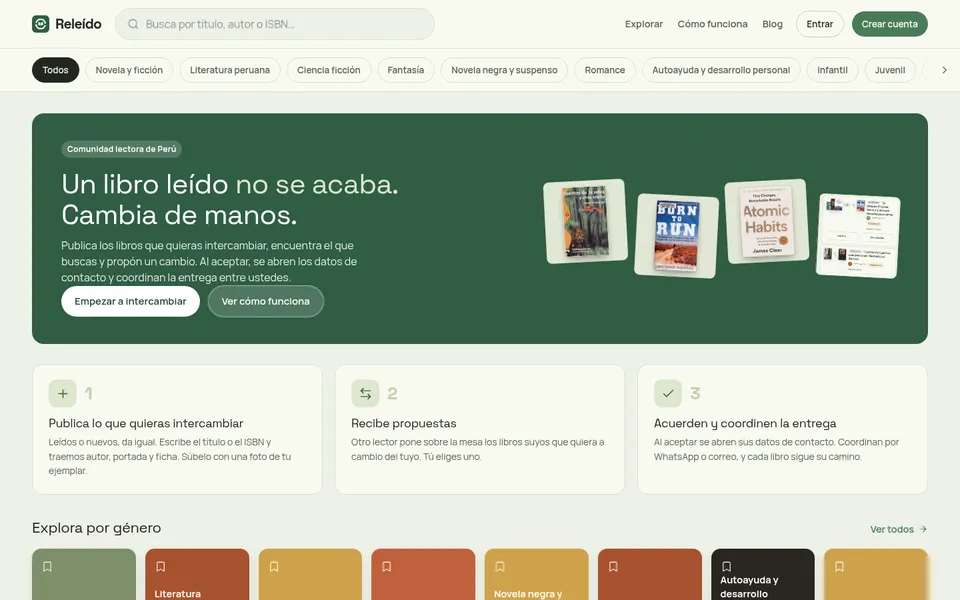Click the swap arrows icon of step 2

[x=365, y=393]
